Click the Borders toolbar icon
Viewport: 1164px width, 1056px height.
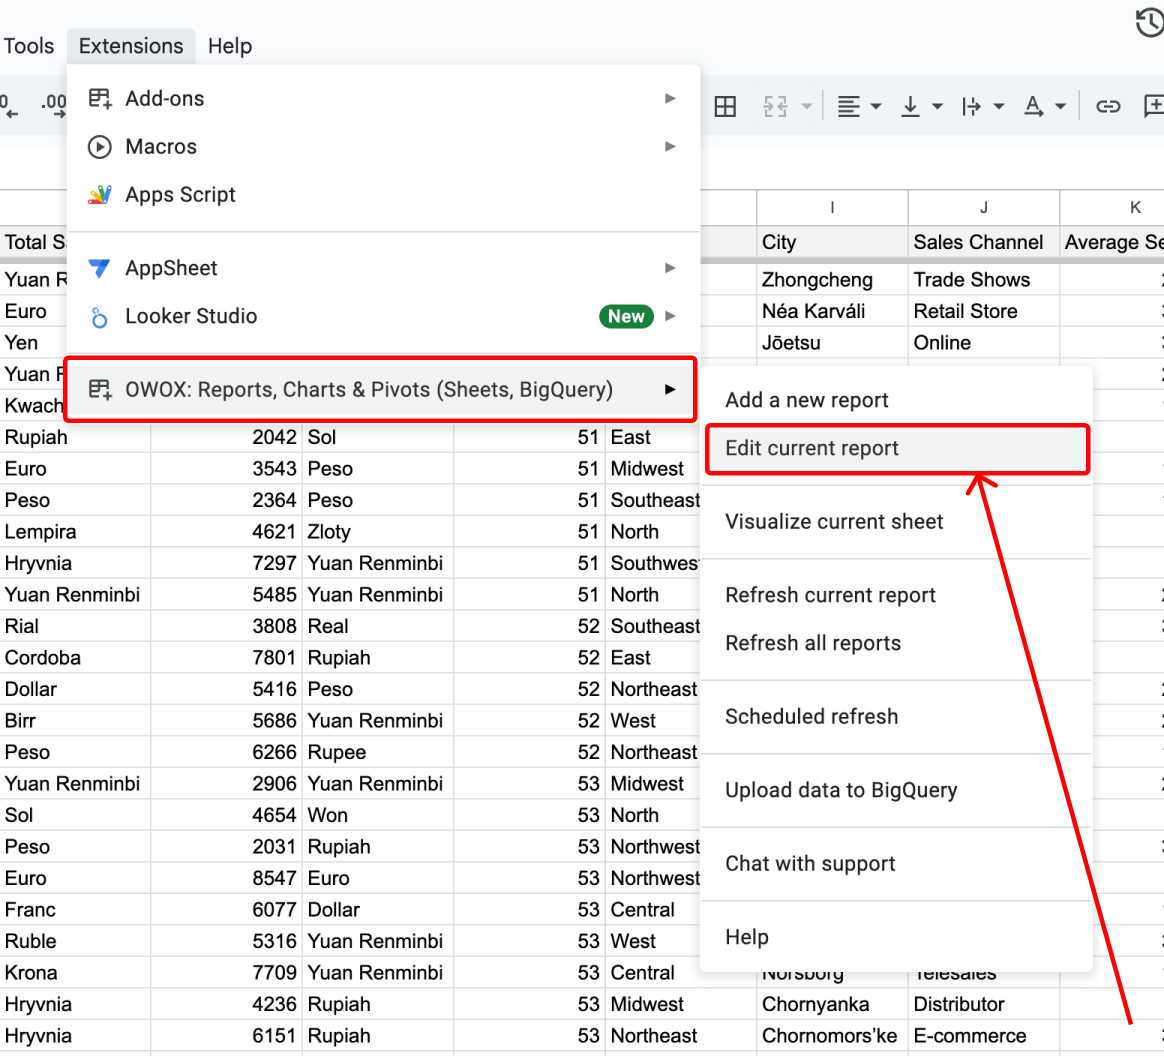725,107
